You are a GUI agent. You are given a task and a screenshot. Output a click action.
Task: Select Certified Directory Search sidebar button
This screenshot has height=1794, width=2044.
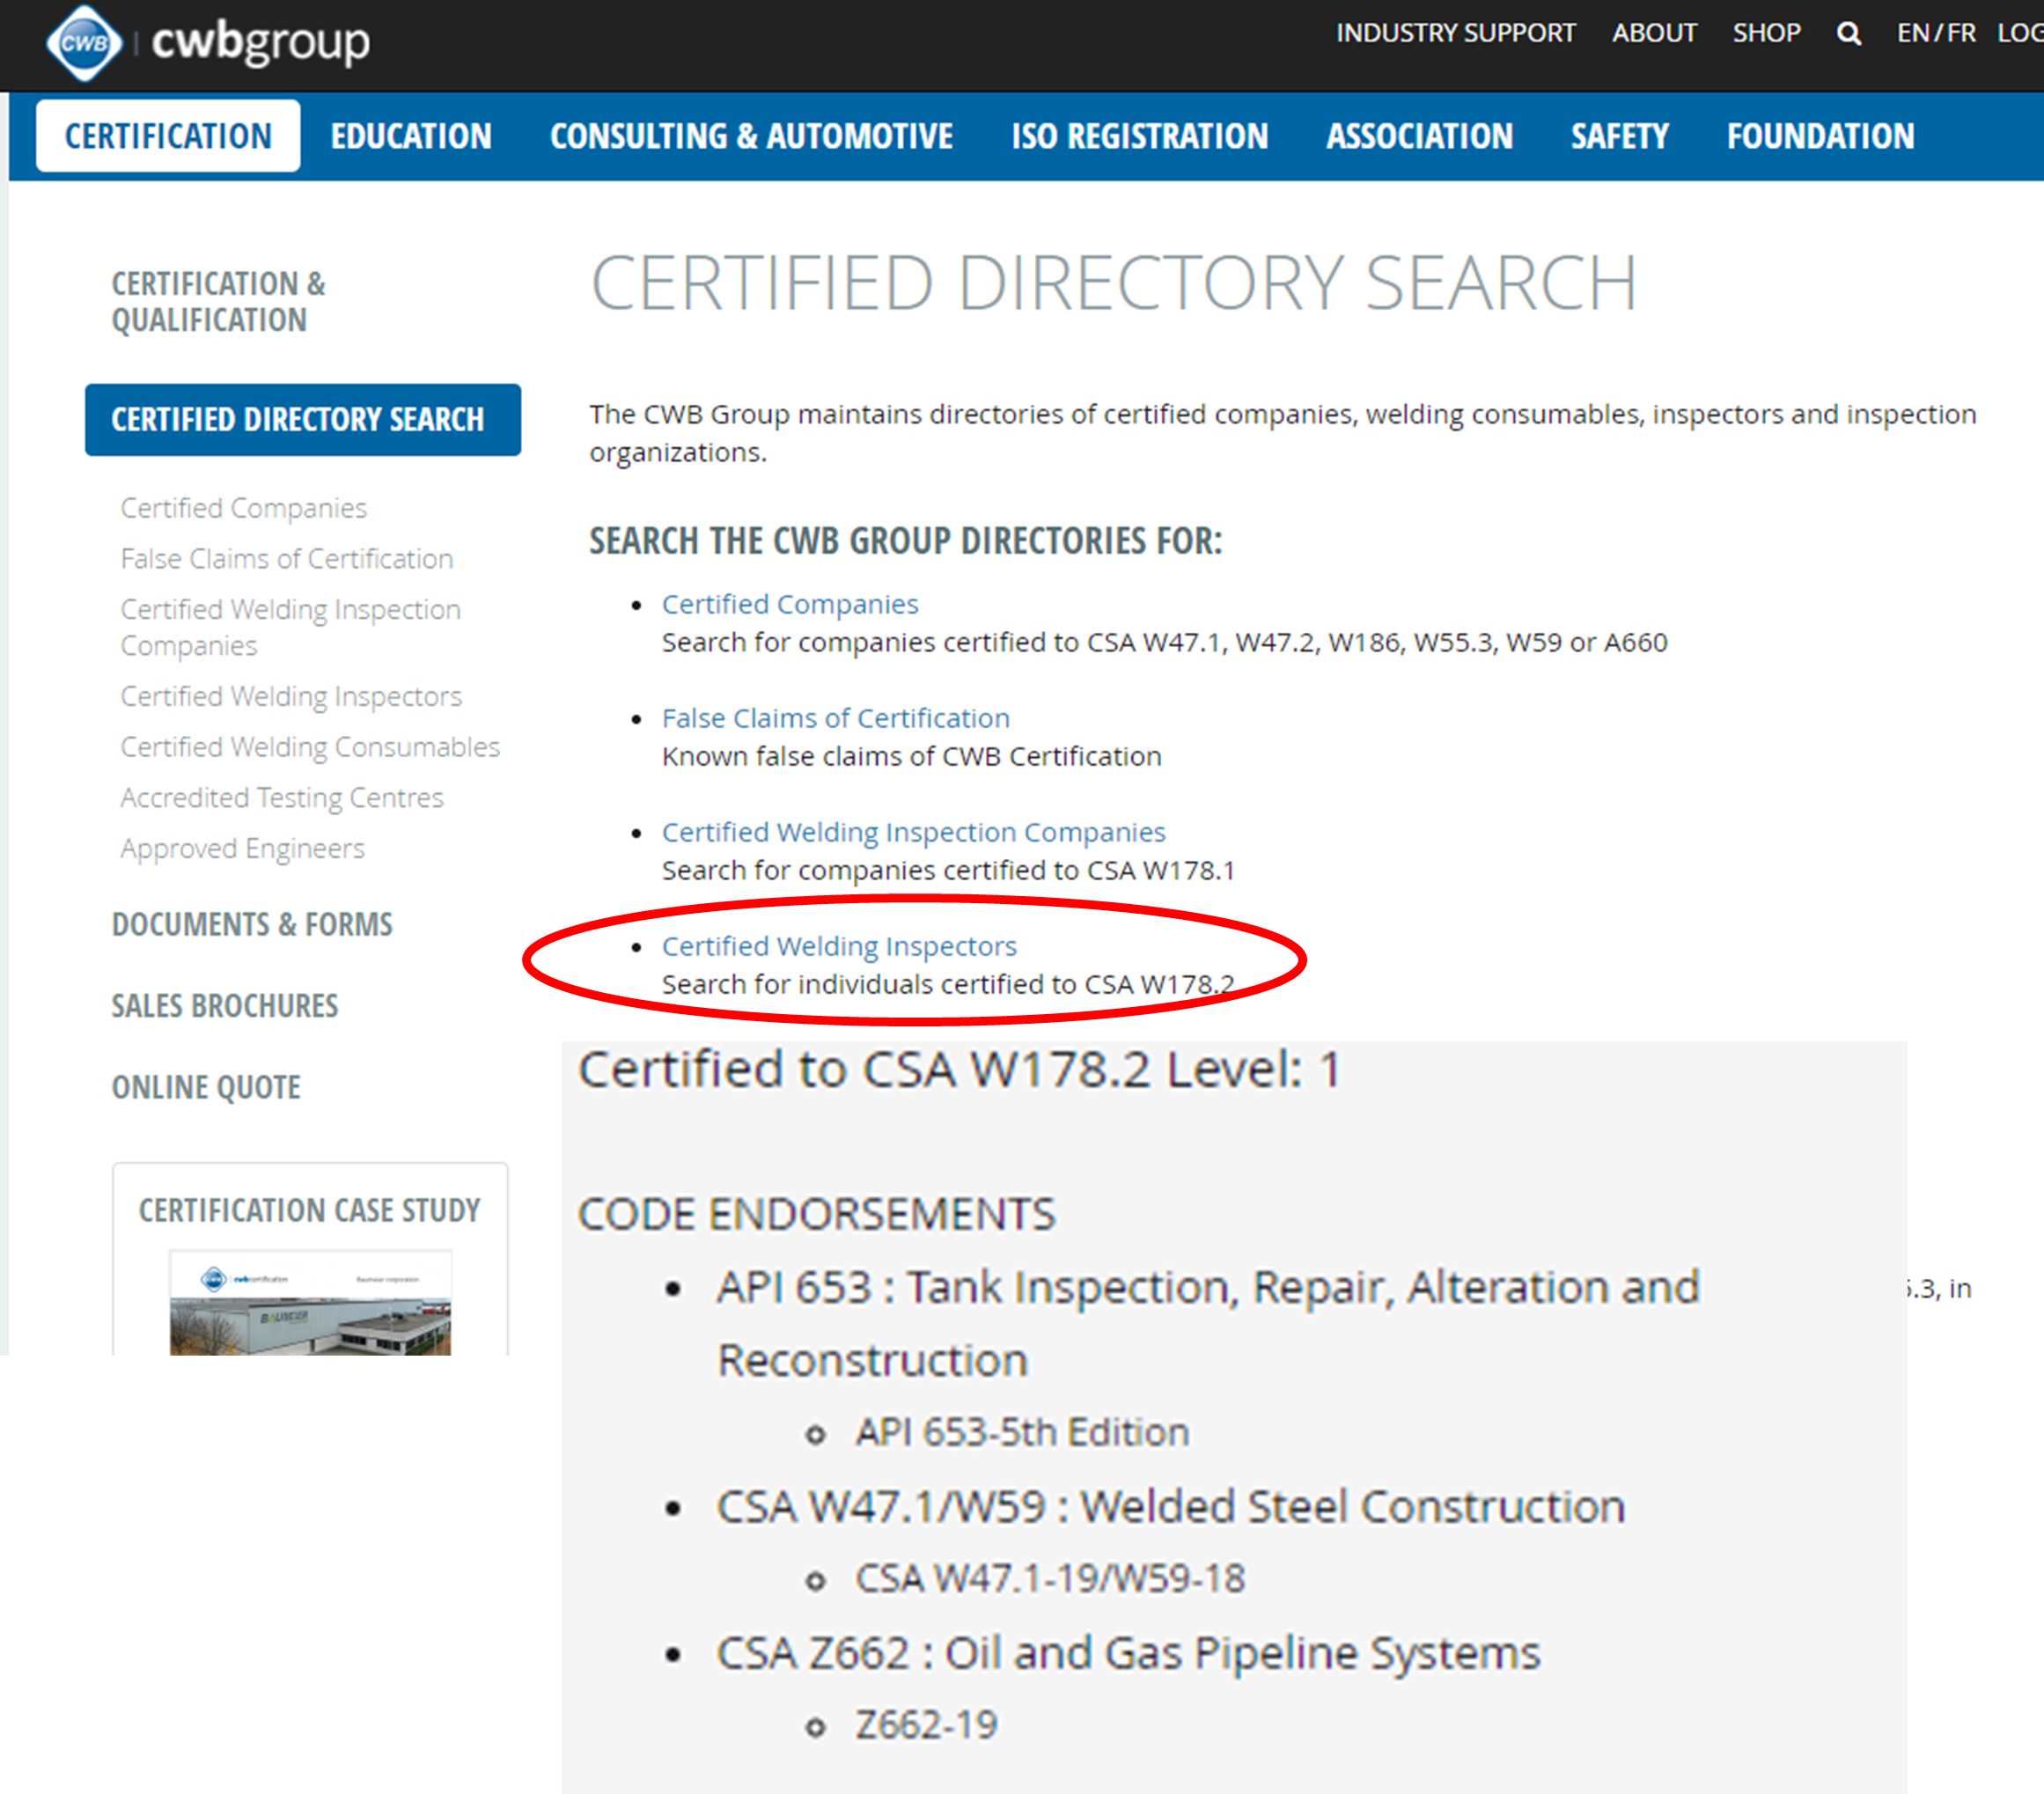pos(303,420)
